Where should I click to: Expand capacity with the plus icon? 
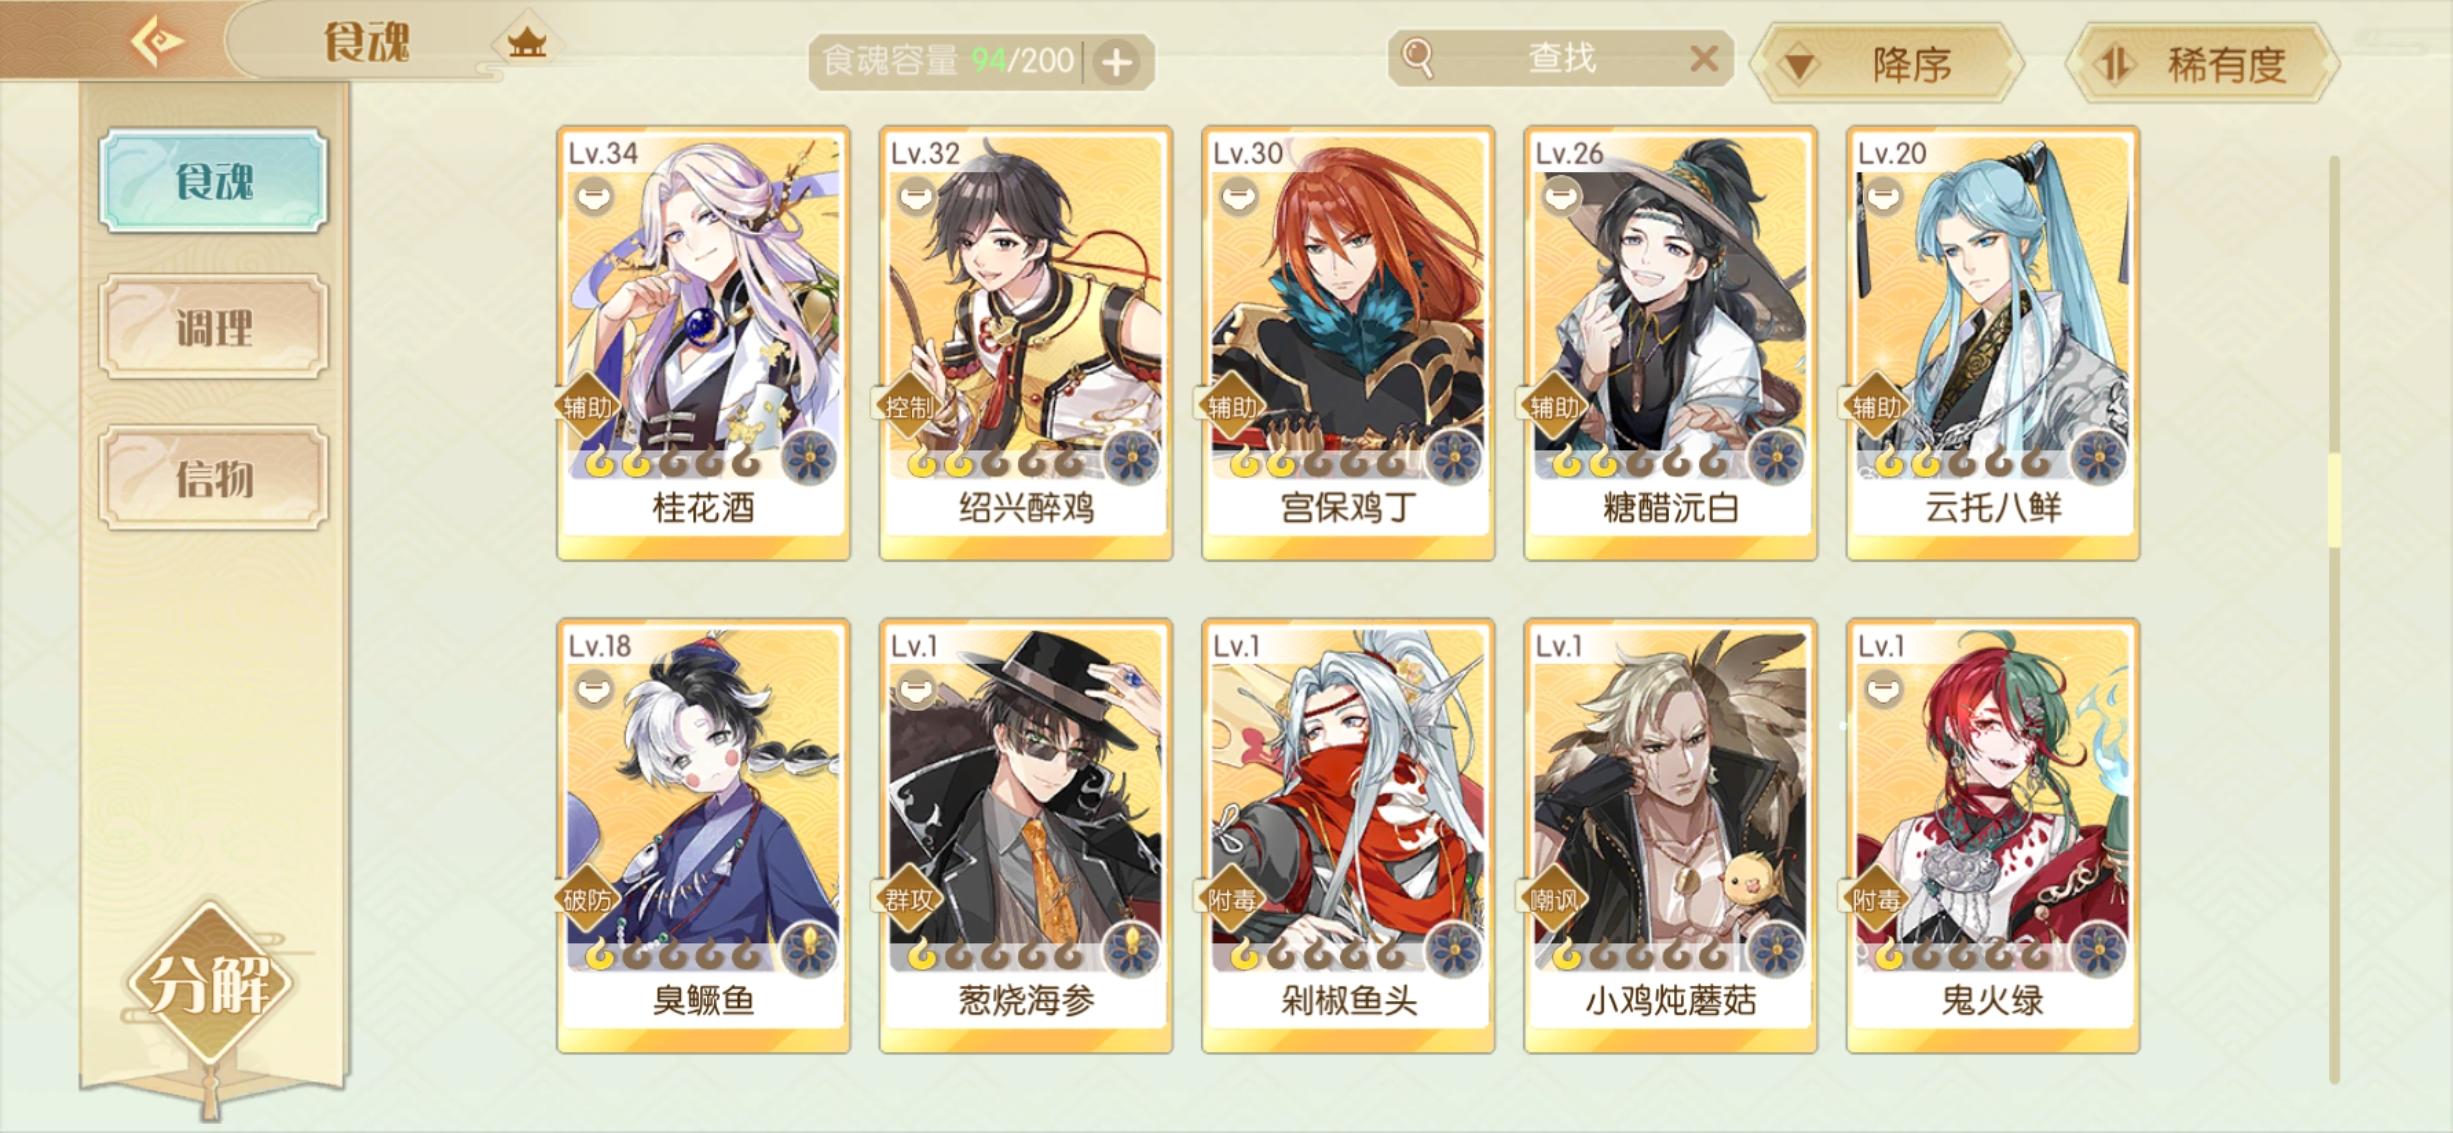(1117, 63)
